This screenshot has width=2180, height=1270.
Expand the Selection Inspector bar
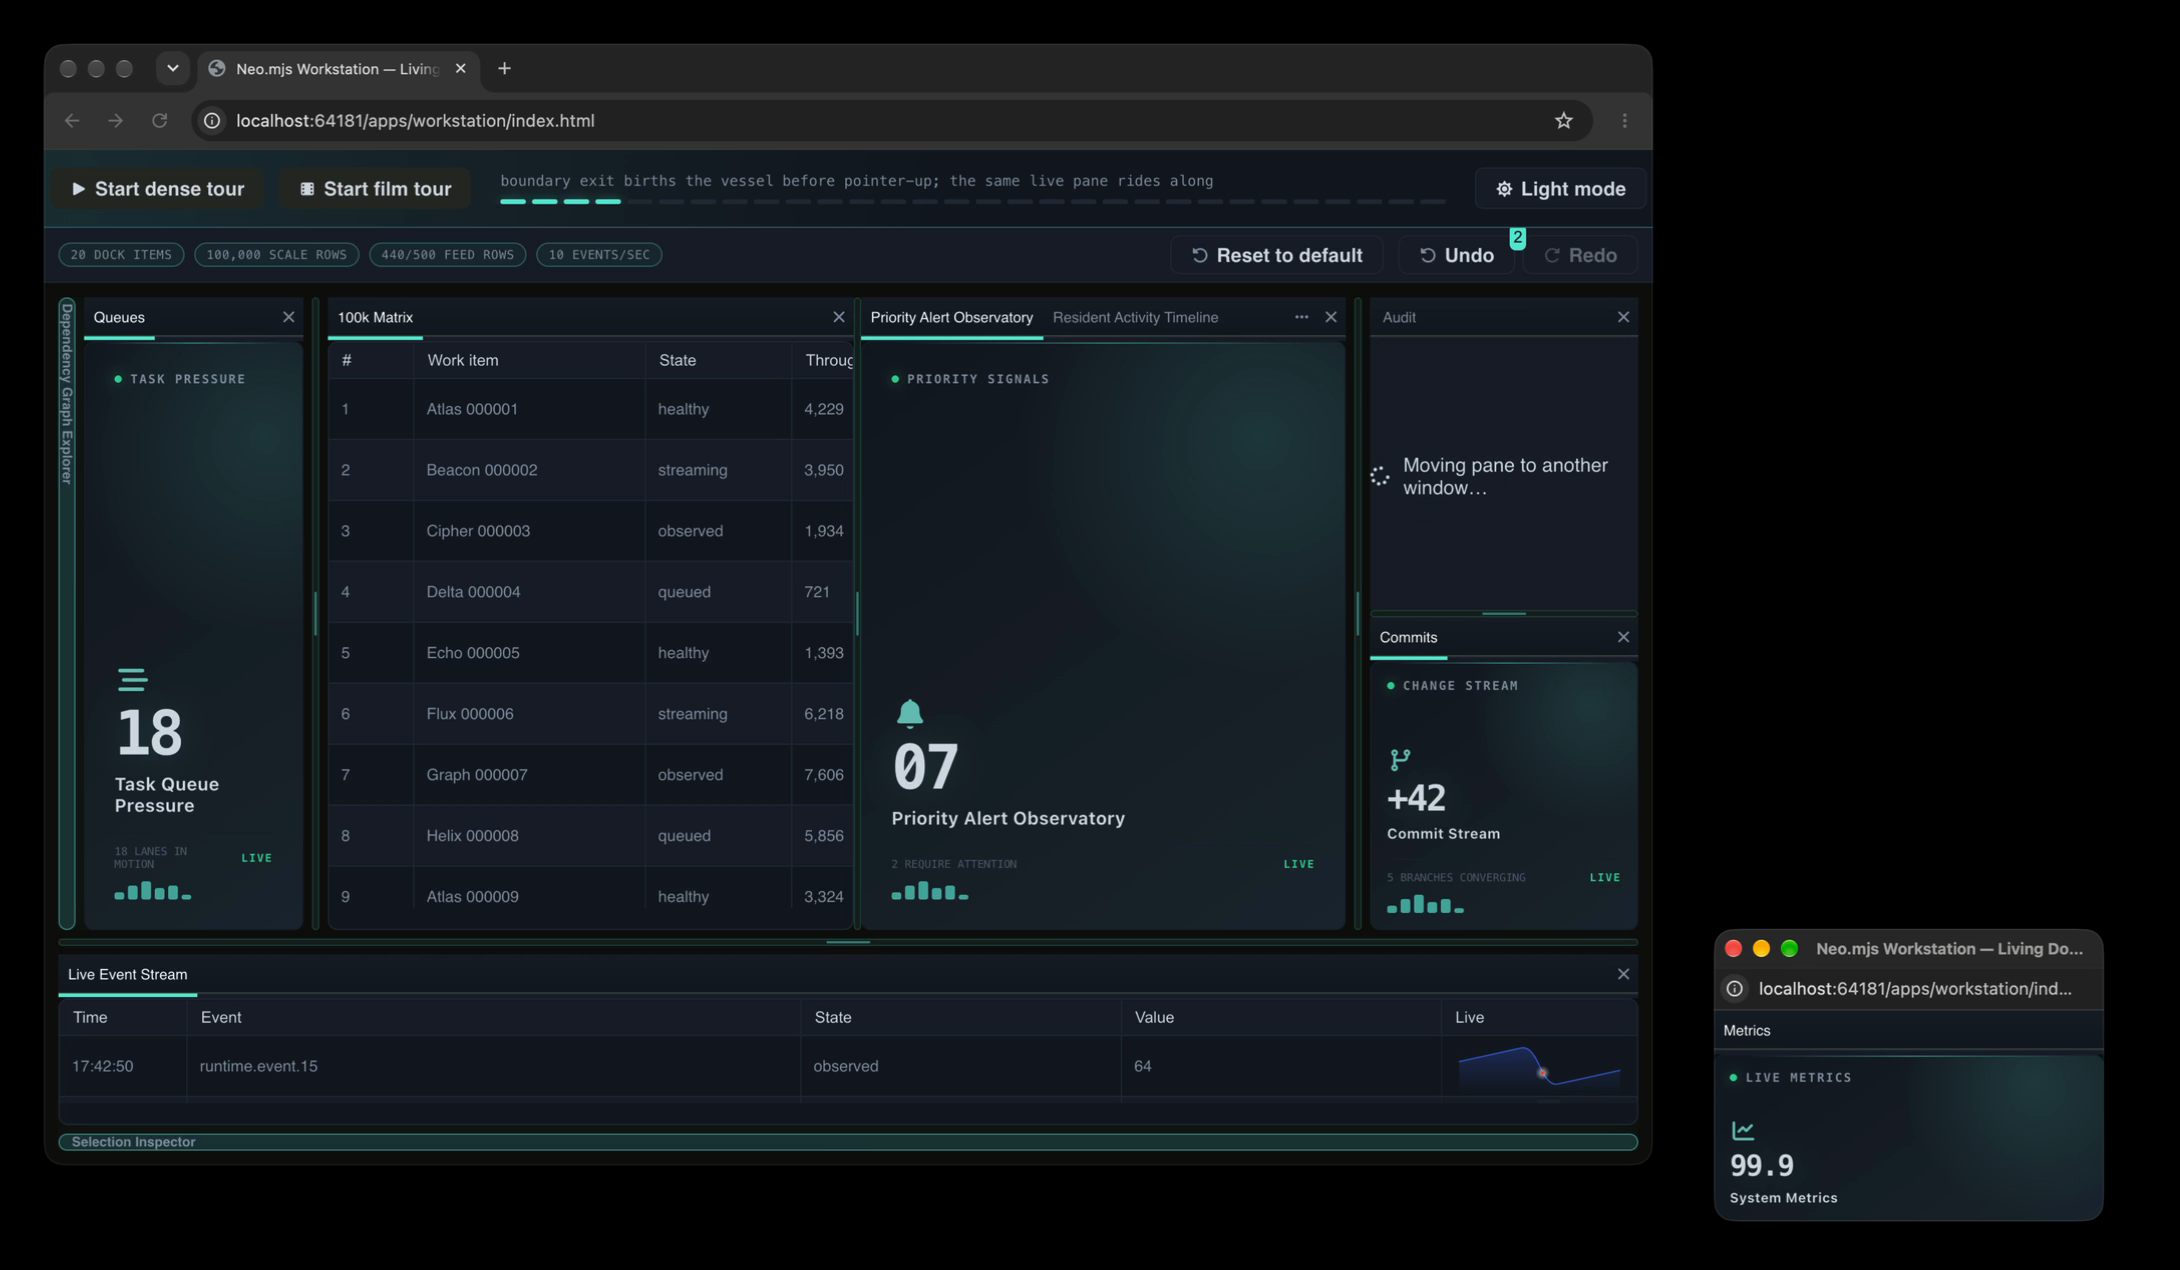pos(848,1142)
